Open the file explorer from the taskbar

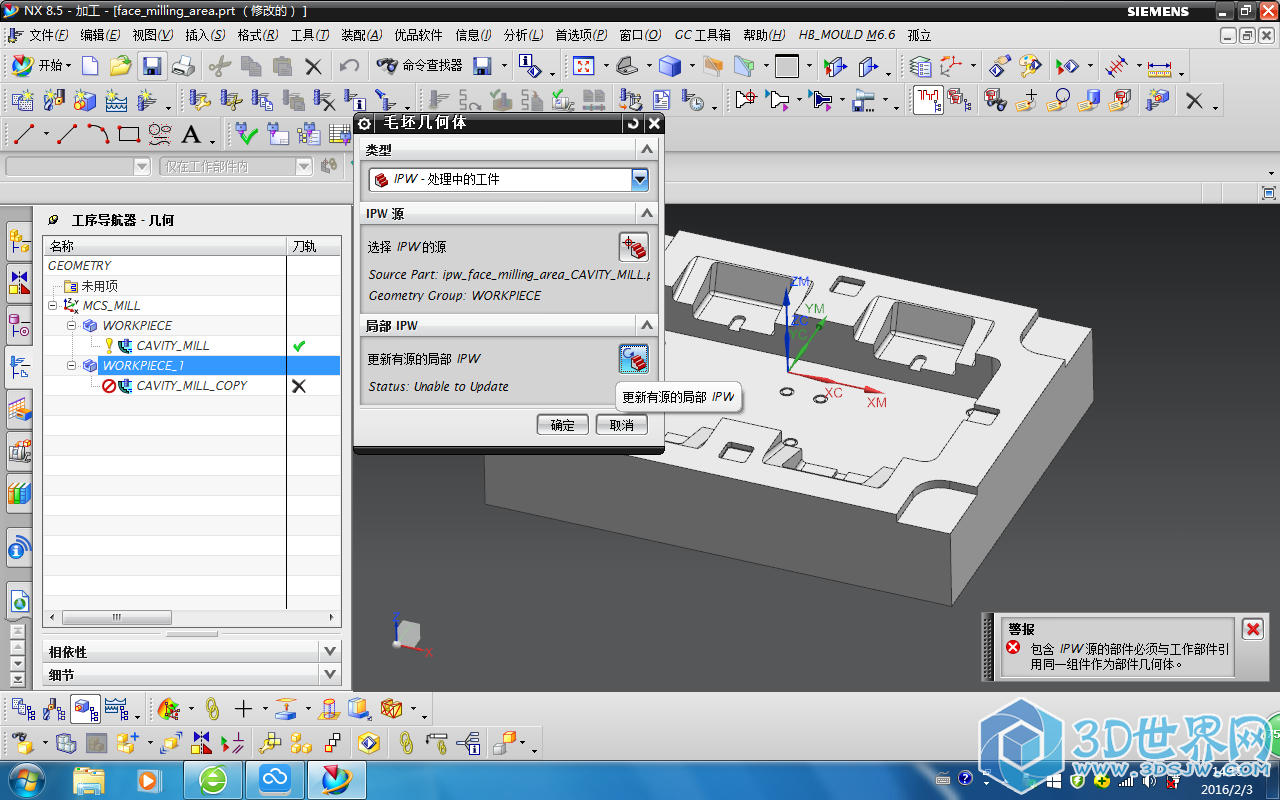pos(89,779)
